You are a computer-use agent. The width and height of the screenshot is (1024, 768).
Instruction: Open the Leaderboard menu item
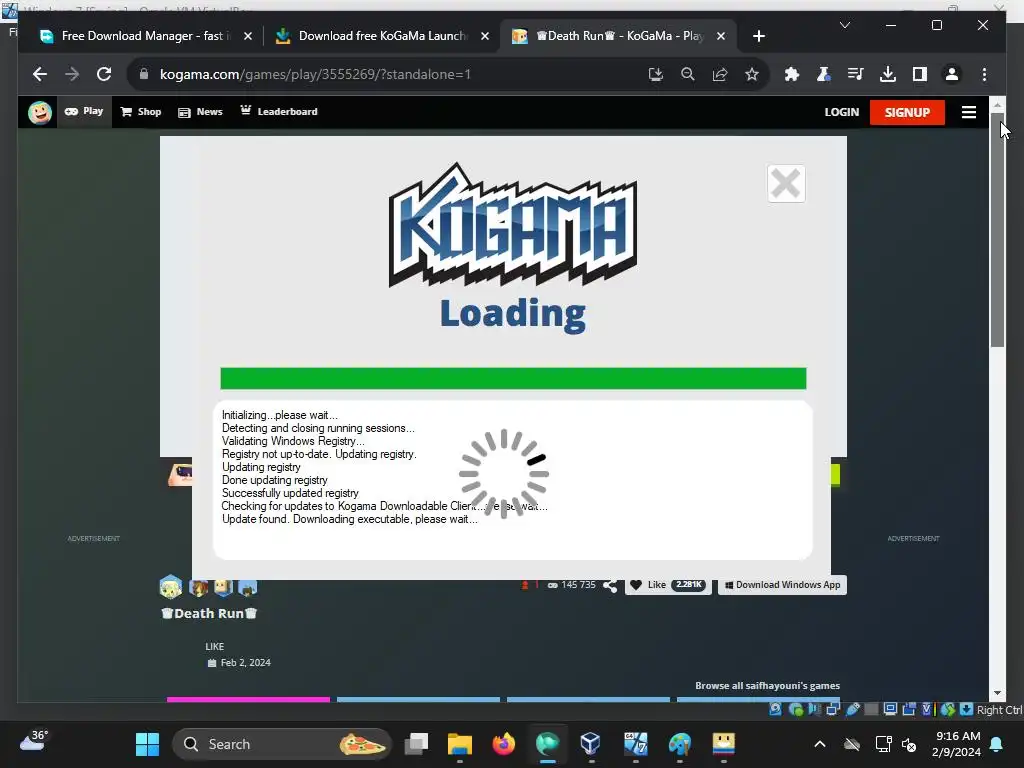(x=279, y=112)
